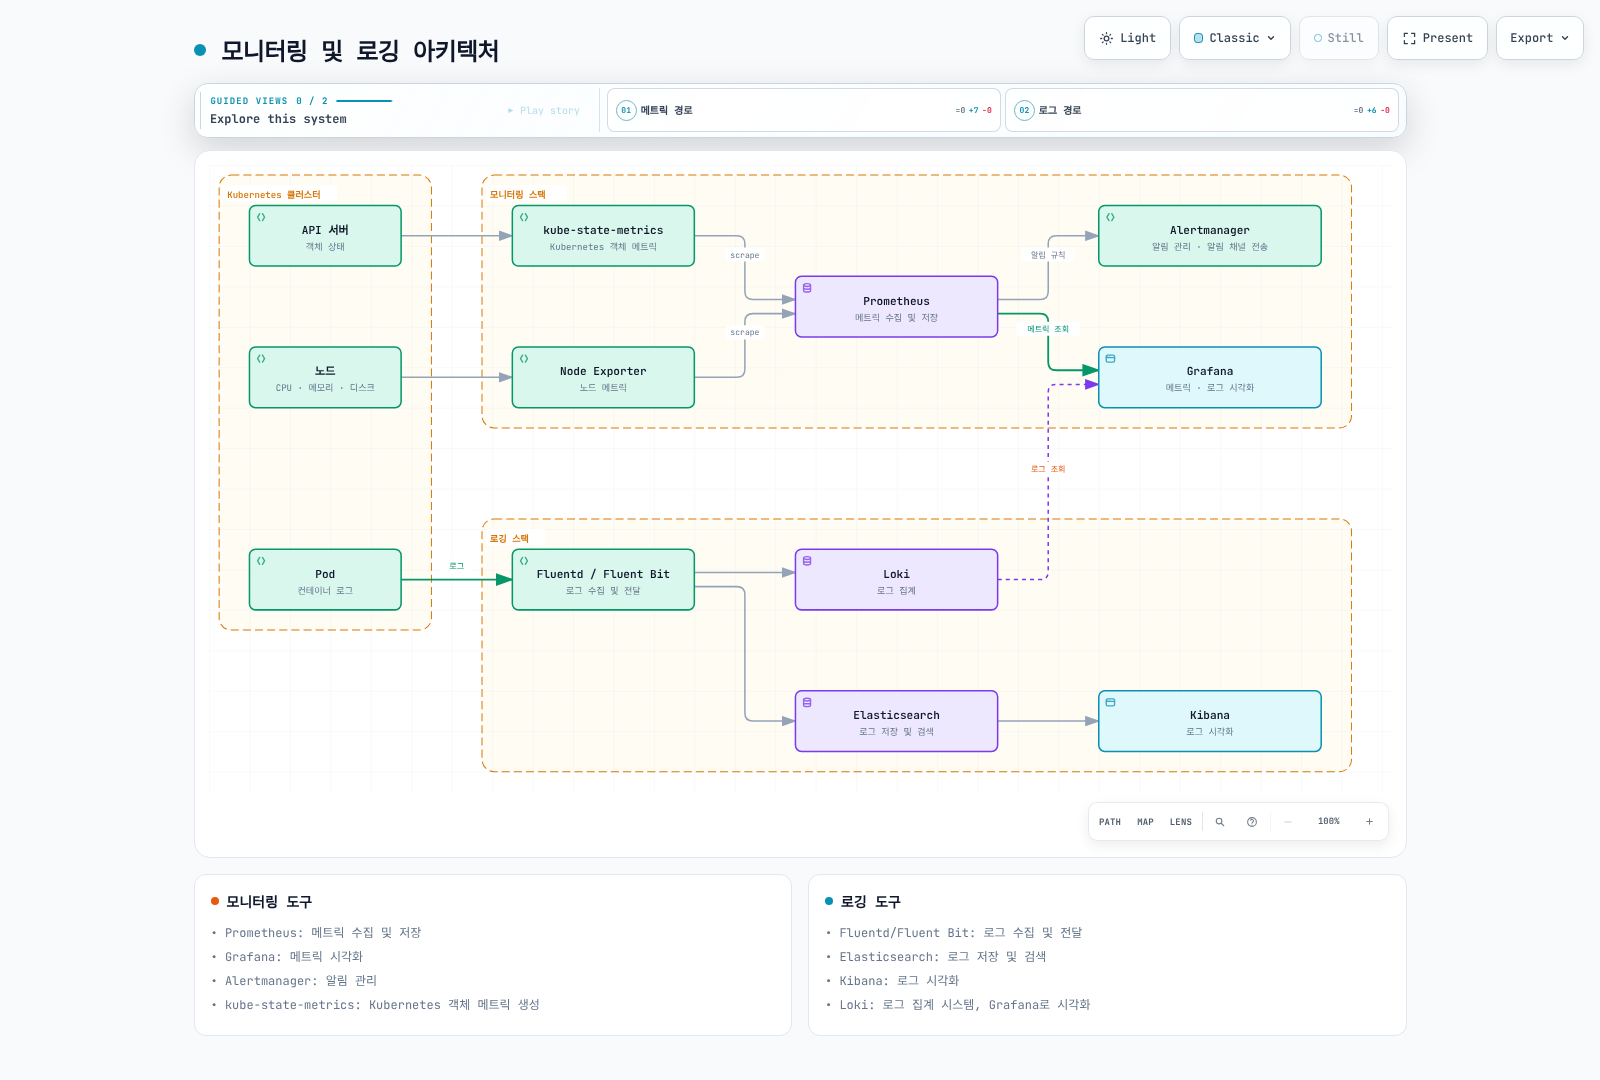This screenshot has width=1600, height=1080.
Task: Switch to PATH mode in canvas toolbar
Action: pos(1110,822)
